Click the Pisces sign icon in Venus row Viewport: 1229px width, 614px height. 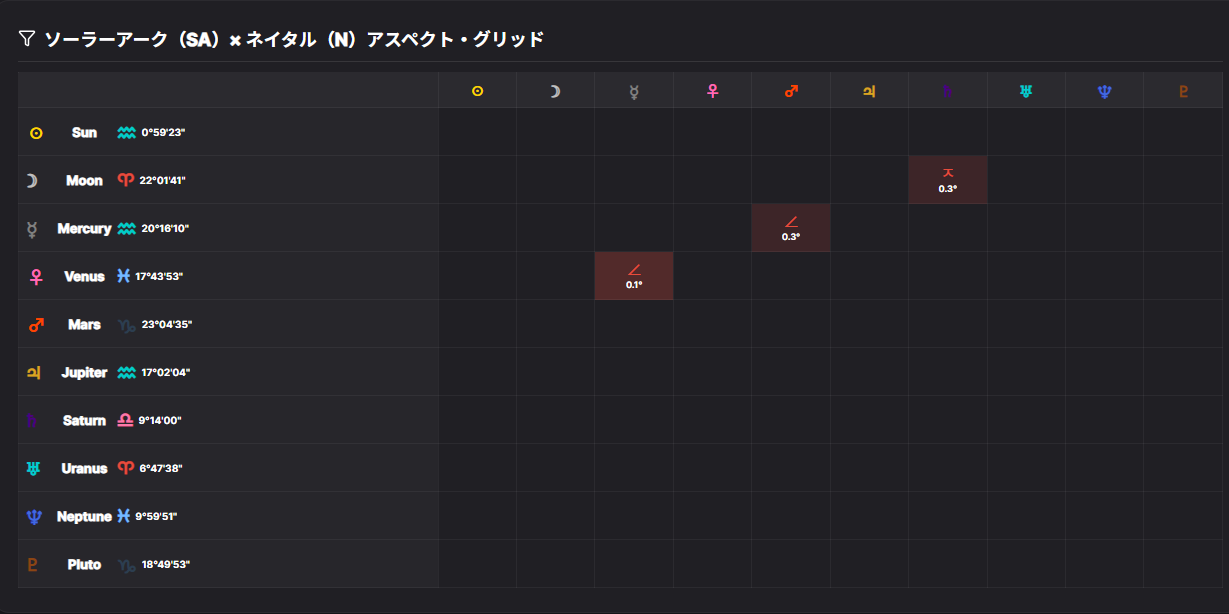[123, 276]
